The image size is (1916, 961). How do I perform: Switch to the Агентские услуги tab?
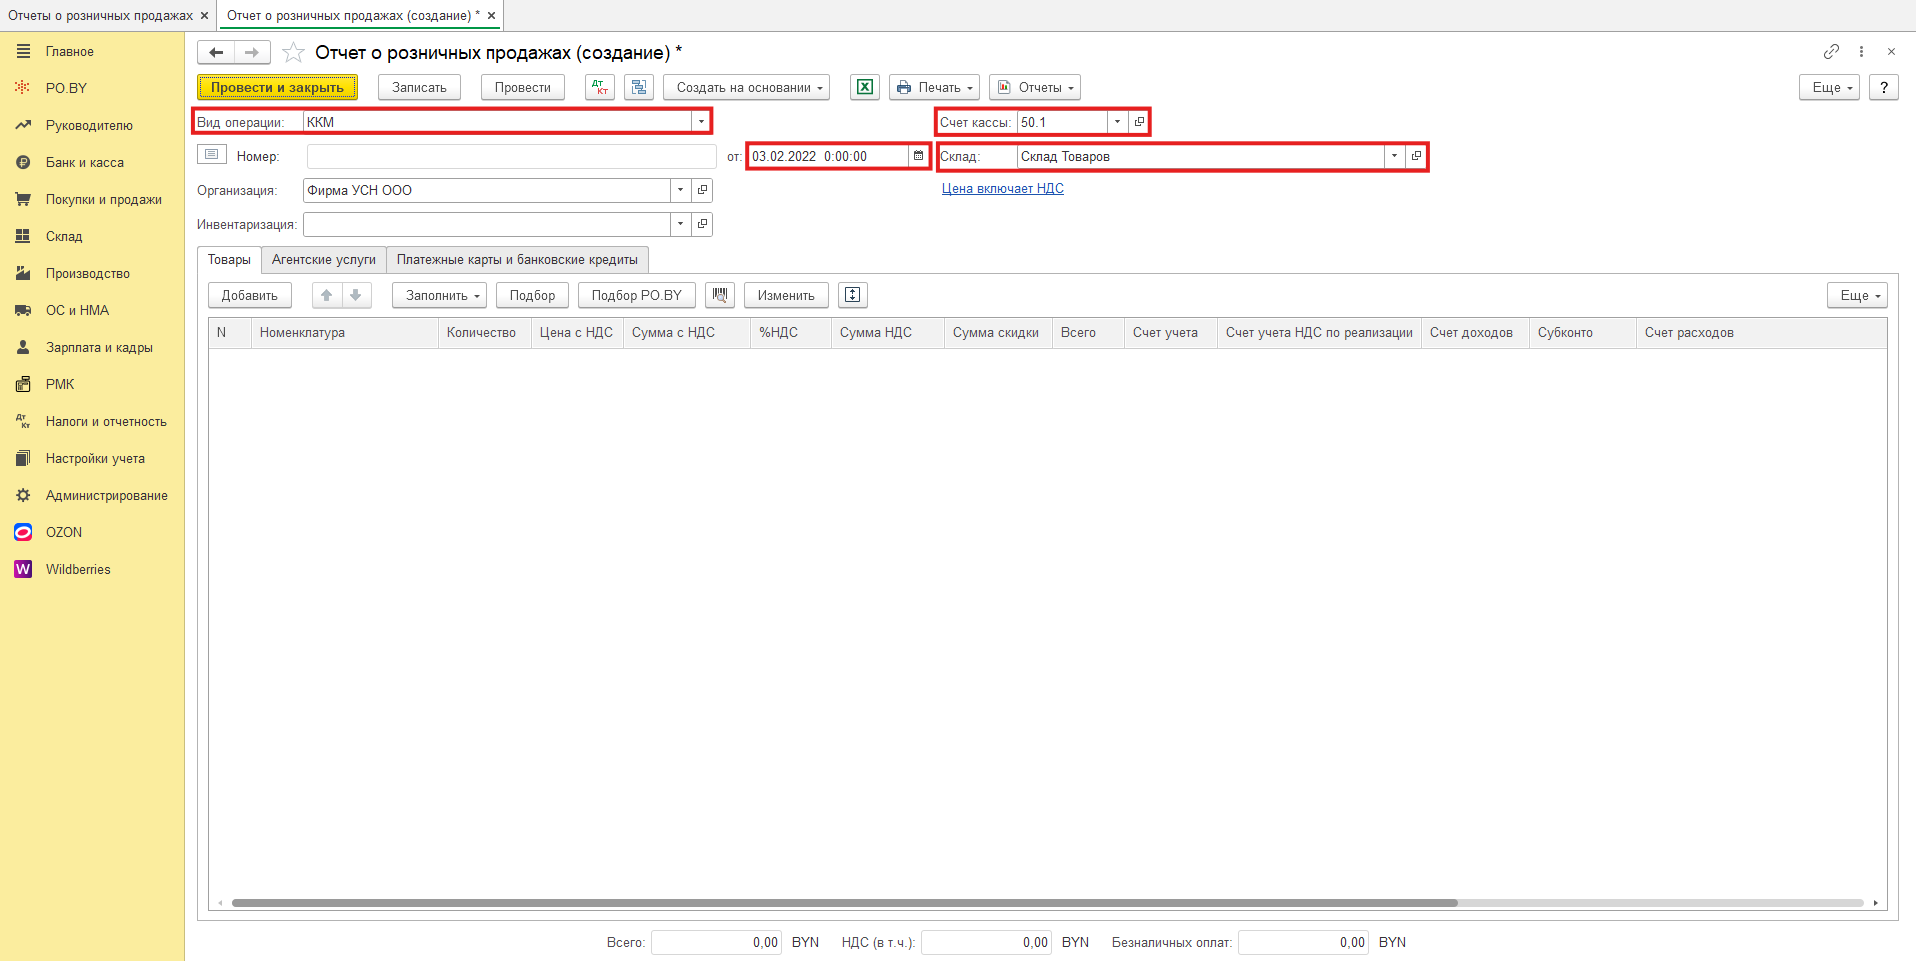pos(323,260)
